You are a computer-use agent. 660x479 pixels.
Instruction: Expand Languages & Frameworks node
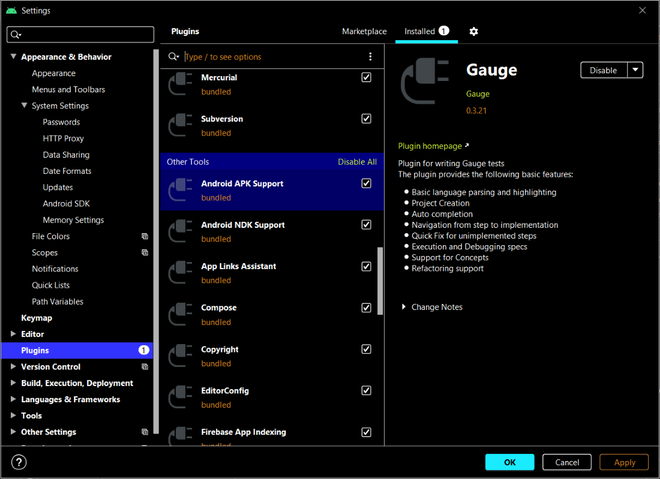(13, 399)
